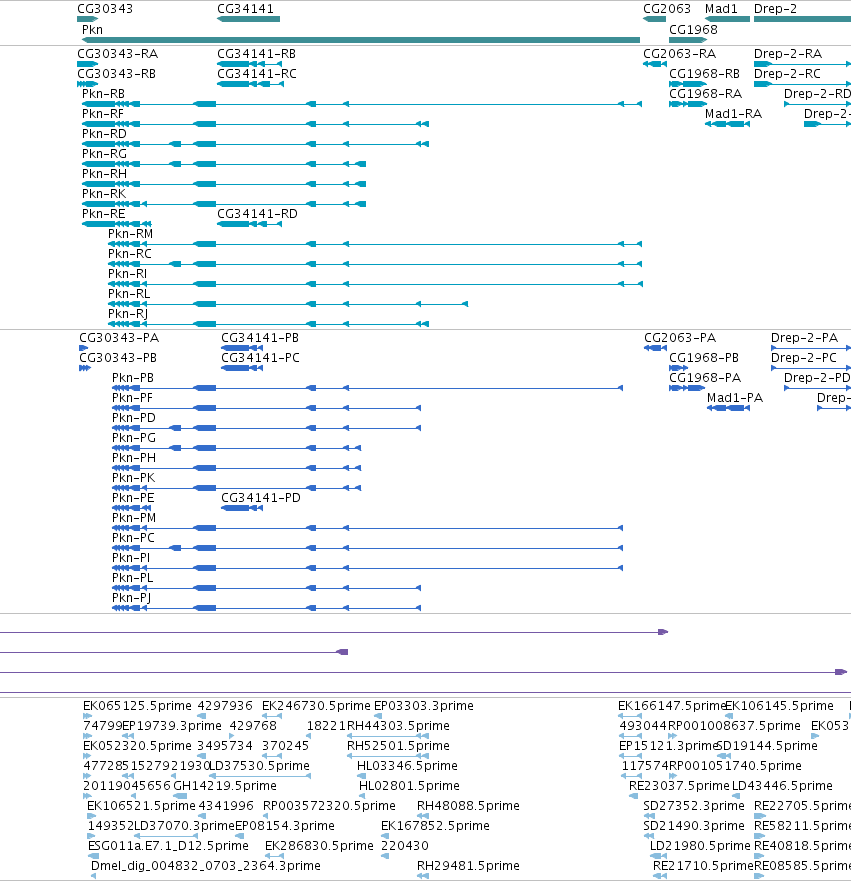Click the Pkn gene span bar
851x881 pixels.
[x=361, y=40]
